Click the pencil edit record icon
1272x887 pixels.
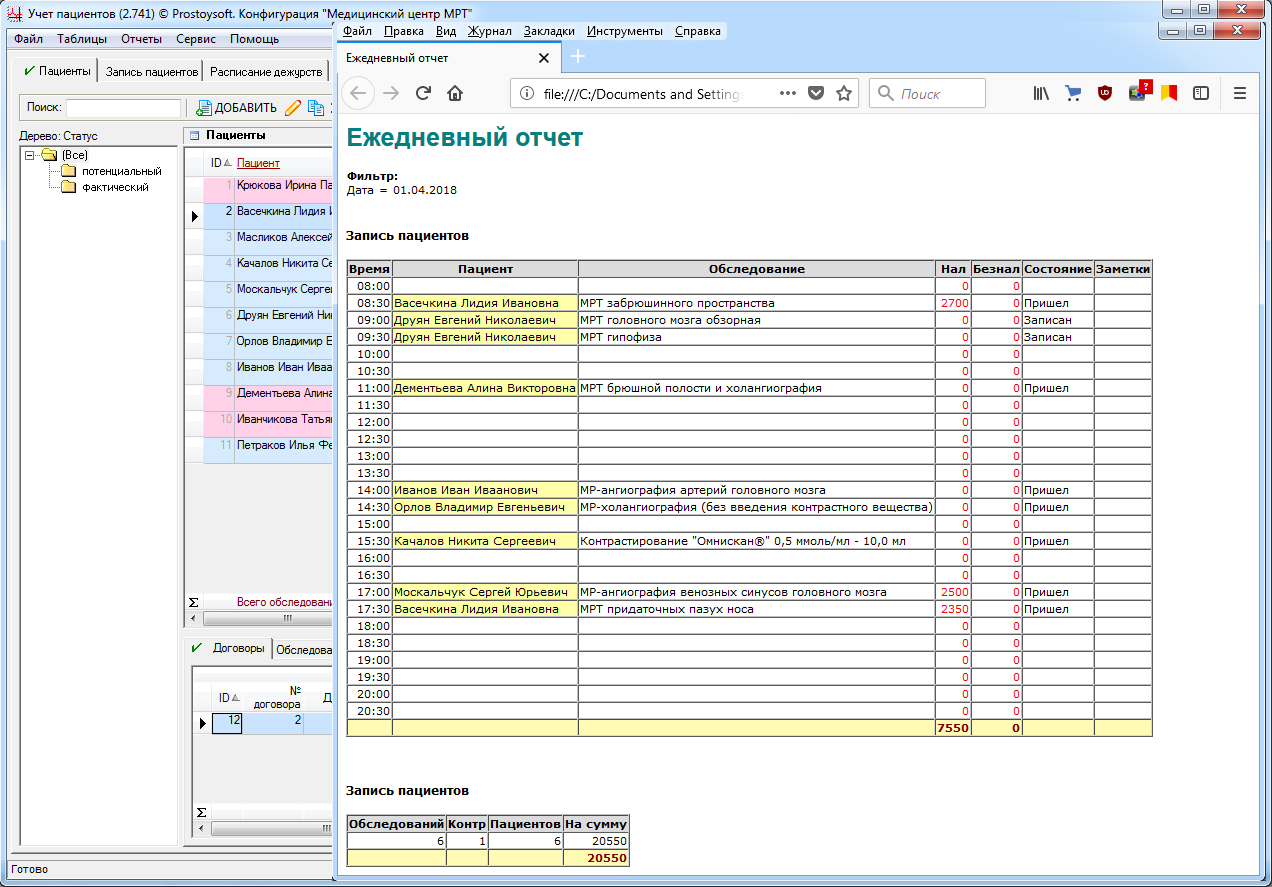[293, 108]
